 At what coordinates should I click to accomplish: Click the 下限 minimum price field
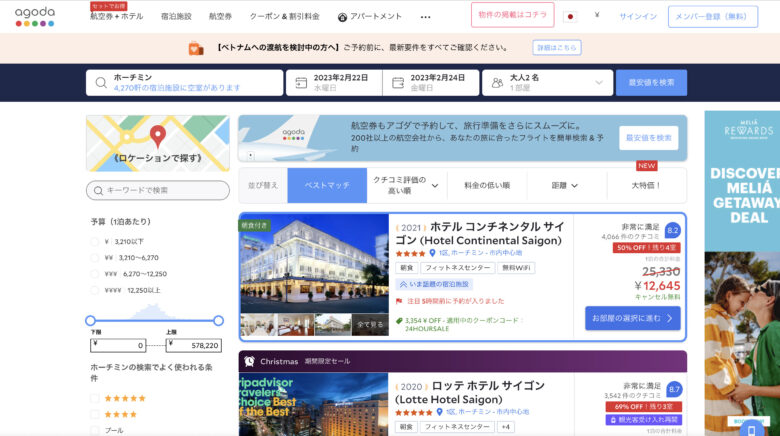pos(118,345)
